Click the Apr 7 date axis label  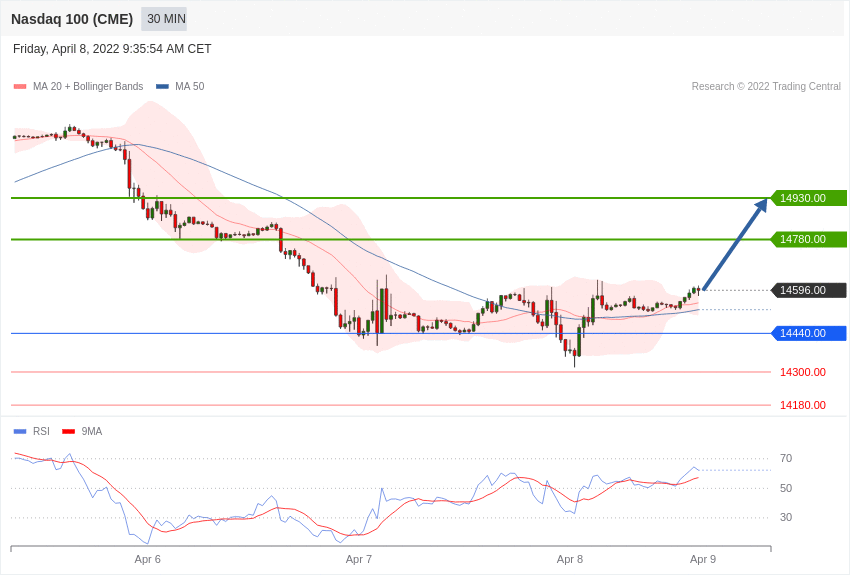click(359, 559)
